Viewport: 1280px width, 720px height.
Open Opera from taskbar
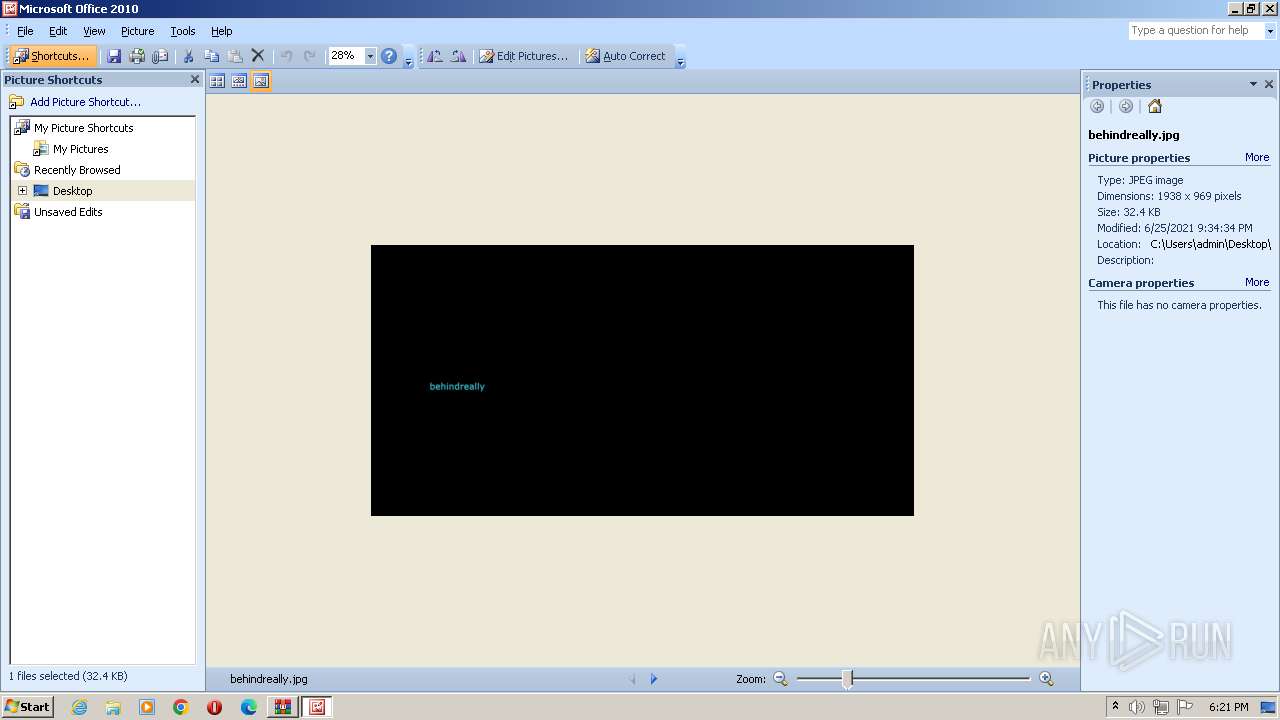click(214, 707)
